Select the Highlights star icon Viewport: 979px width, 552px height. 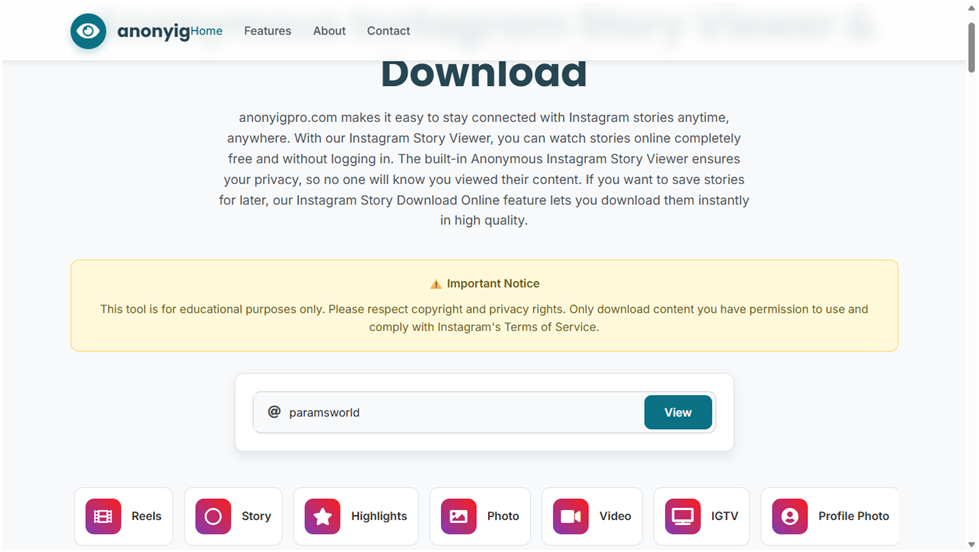pyautogui.click(x=322, y=516)
